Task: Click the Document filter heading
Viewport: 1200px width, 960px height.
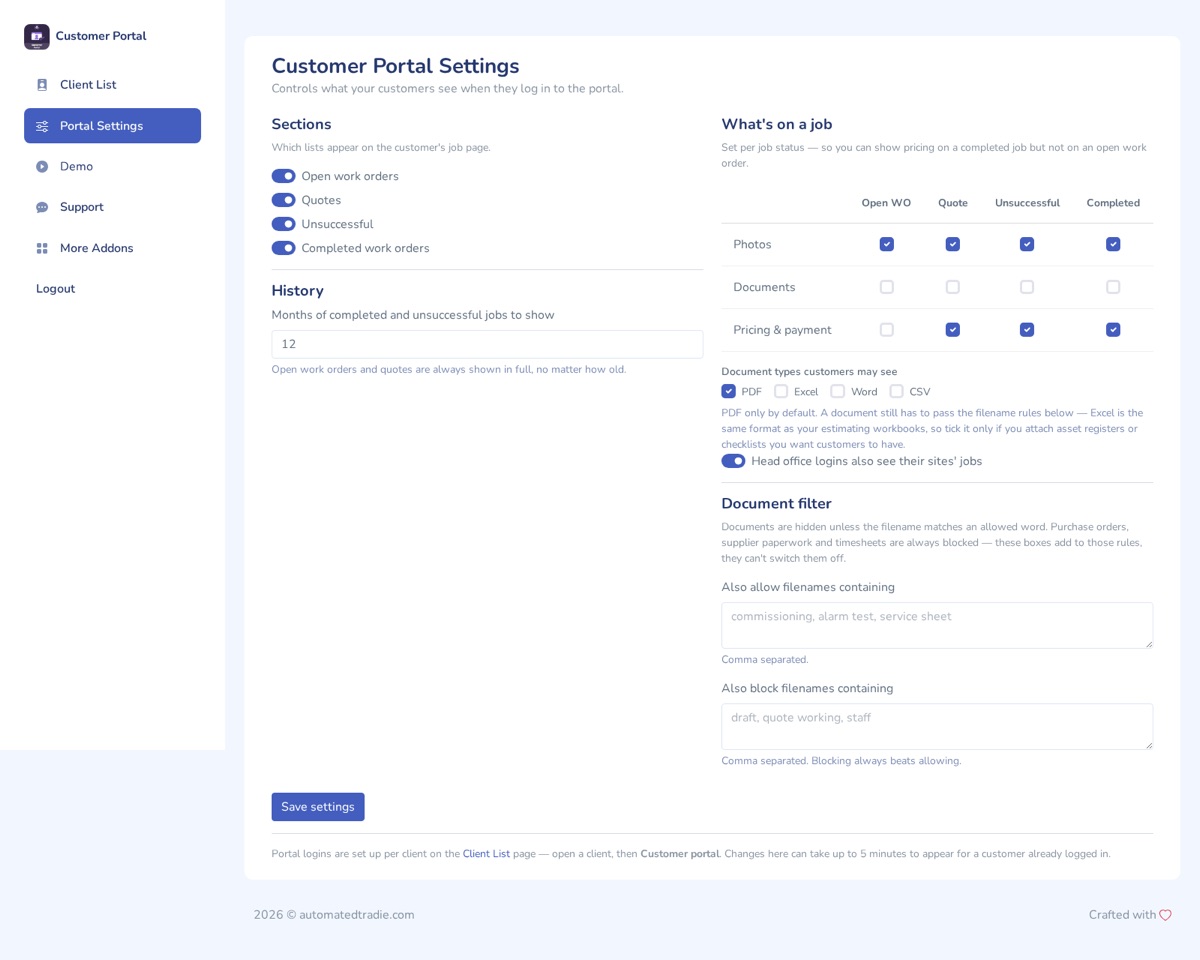Action: (776, 504)
